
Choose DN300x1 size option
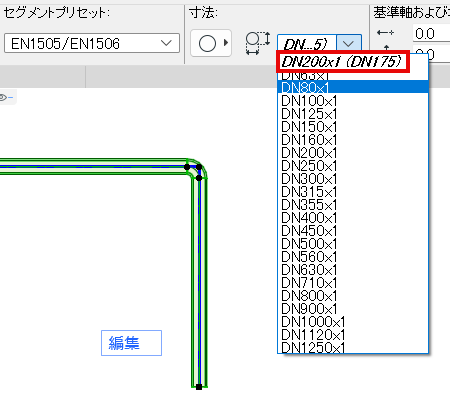click(x=353, y=178)
